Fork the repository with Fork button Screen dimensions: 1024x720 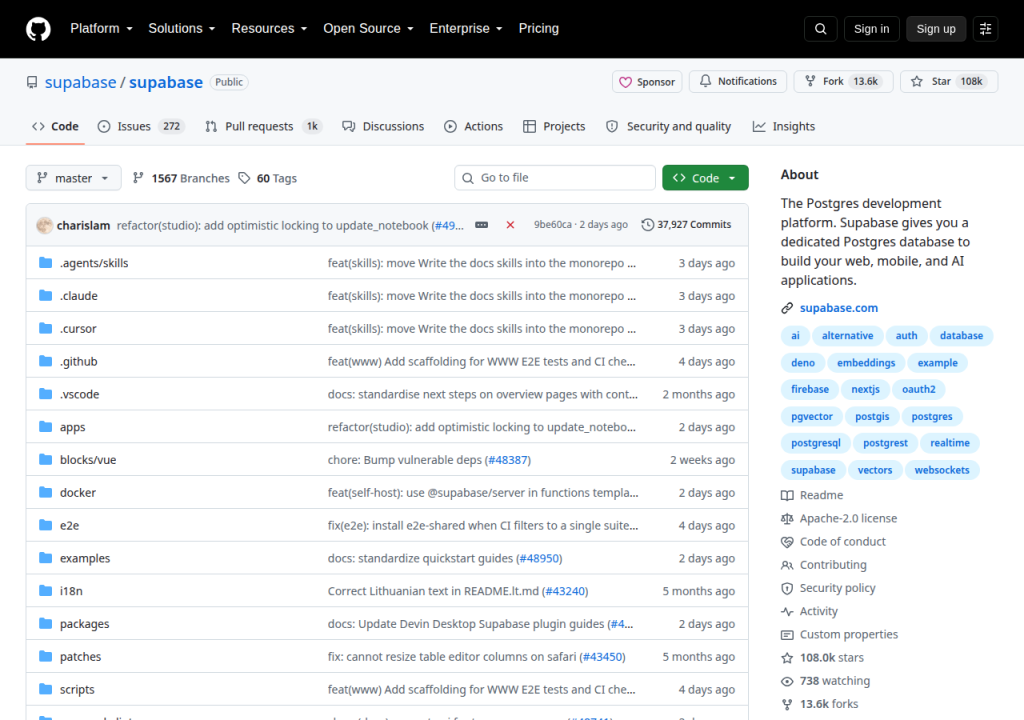point(843,81)
